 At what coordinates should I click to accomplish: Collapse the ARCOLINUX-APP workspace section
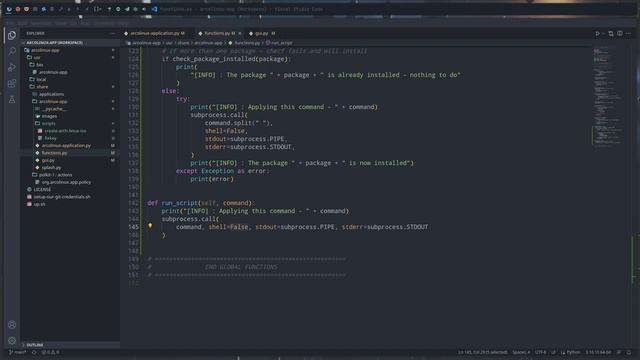coord(71,42)
